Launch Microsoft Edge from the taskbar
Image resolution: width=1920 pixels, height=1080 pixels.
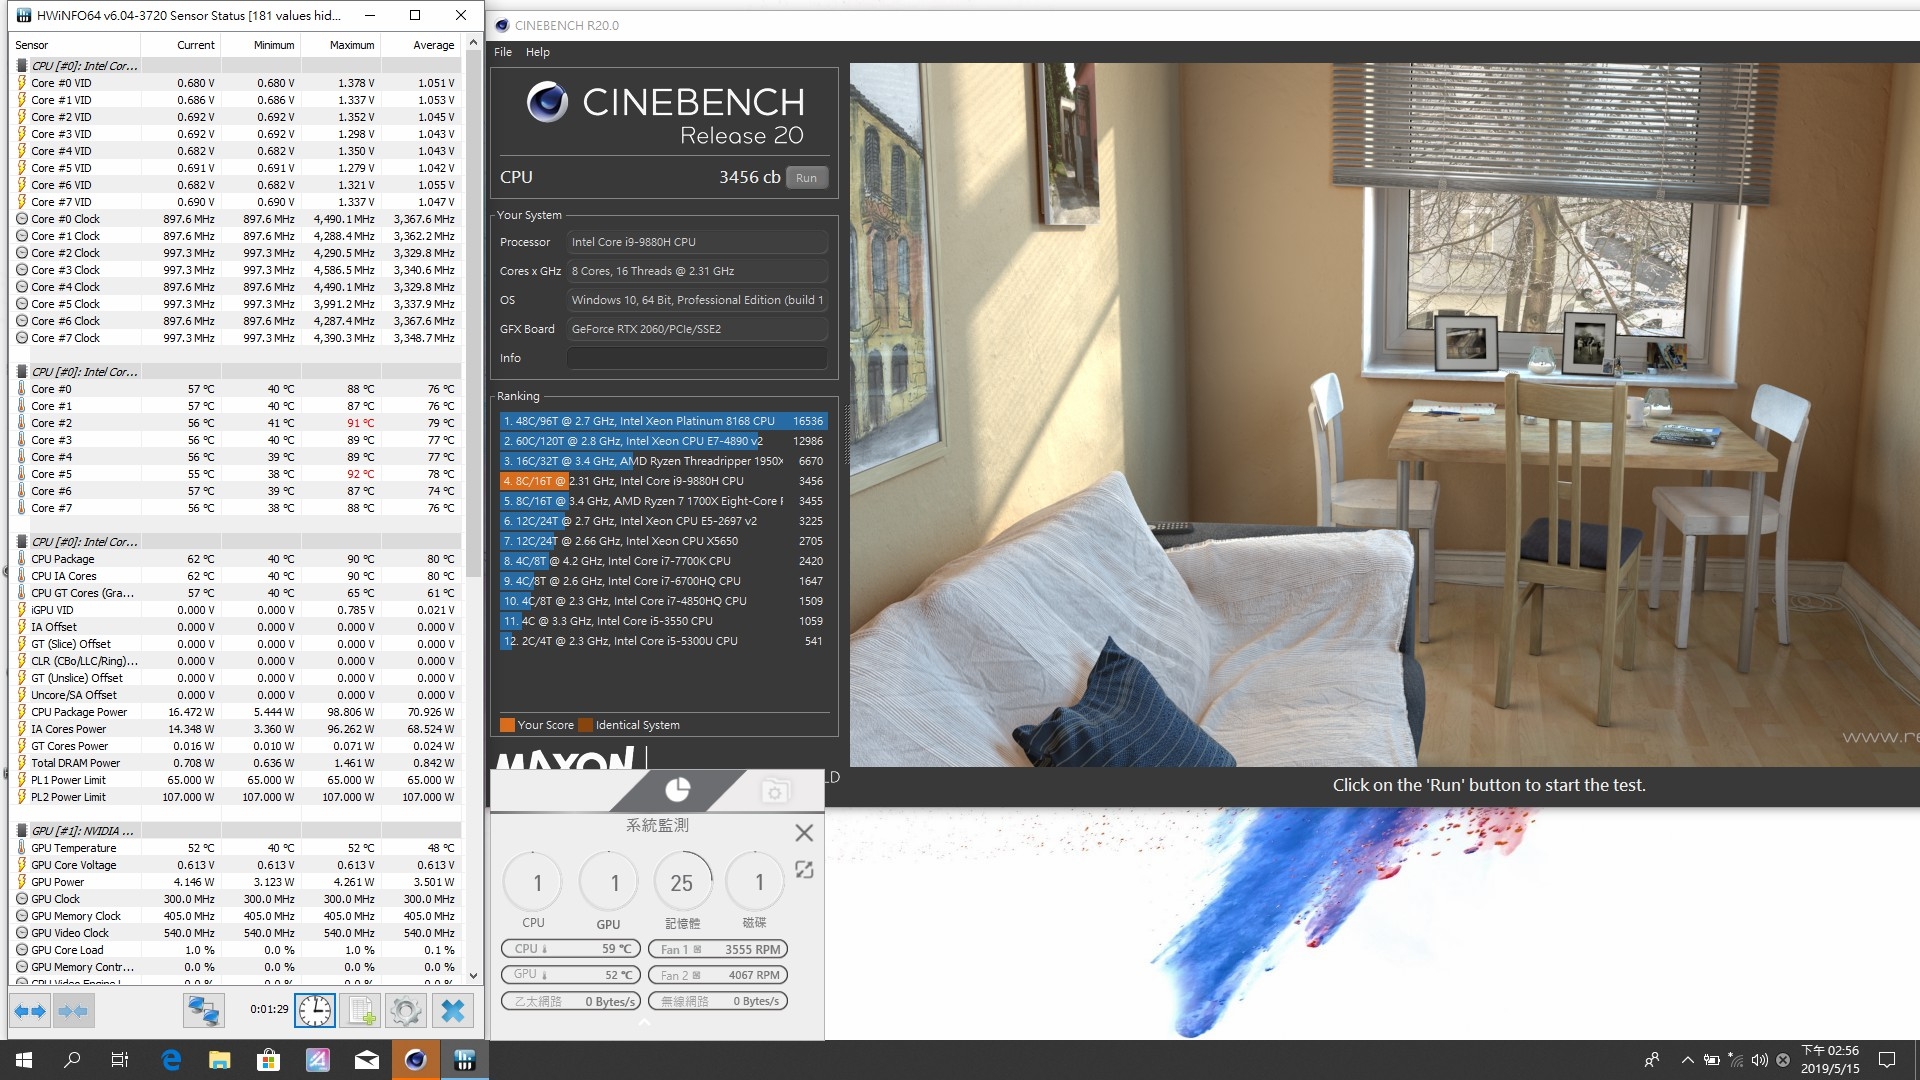point(171,1060)
